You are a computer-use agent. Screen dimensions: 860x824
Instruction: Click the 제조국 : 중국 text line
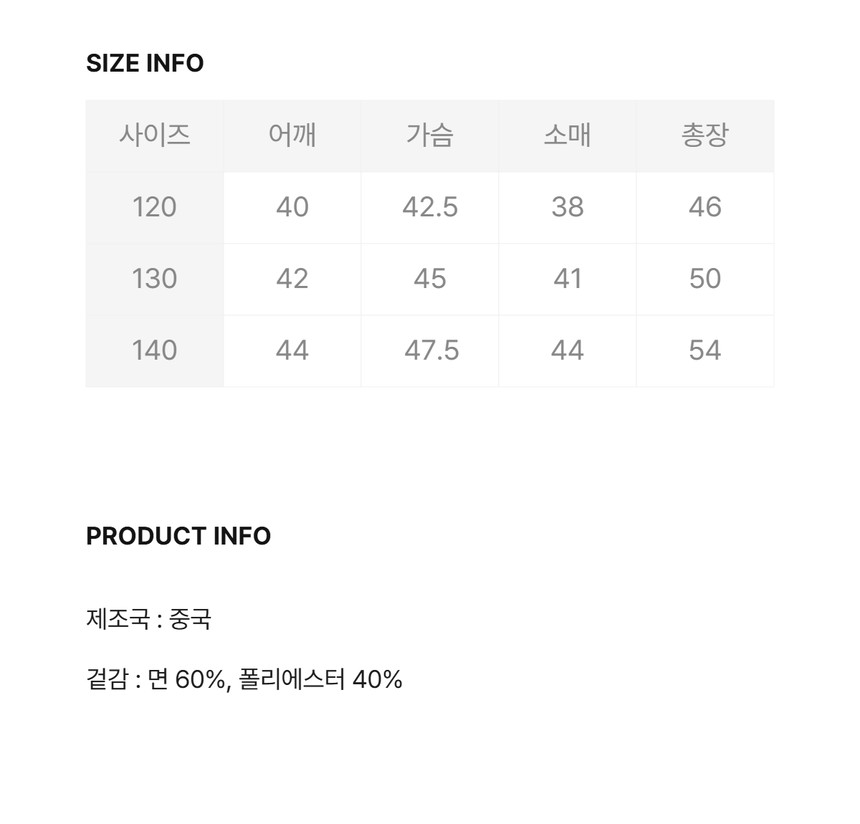point(149,619)
